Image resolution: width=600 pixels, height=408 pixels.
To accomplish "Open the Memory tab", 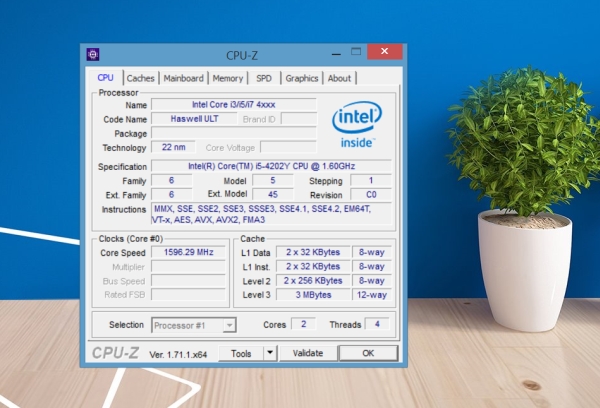I will click(228, 78).
